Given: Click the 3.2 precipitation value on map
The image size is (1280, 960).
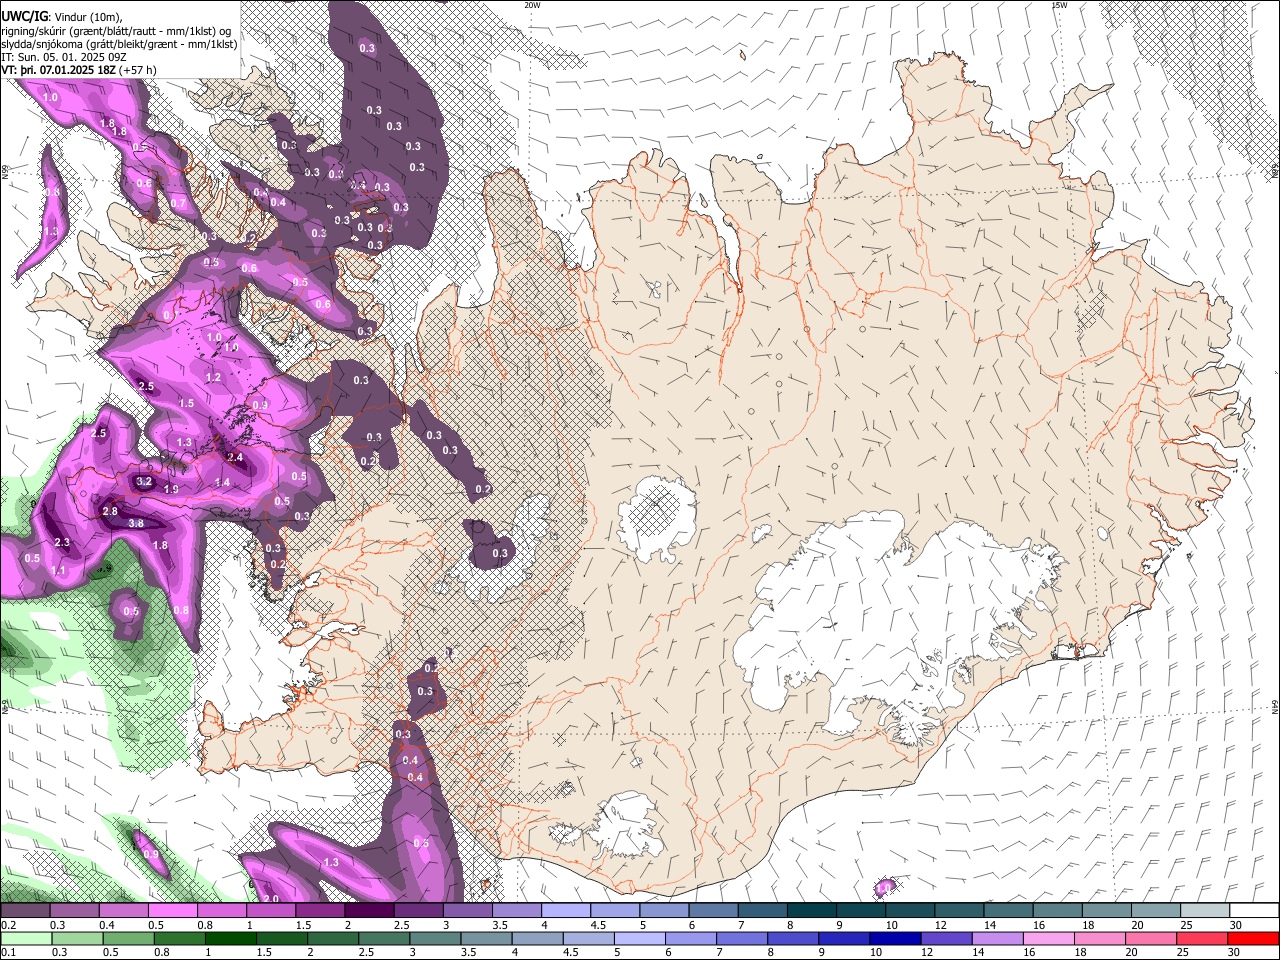Looking at the screenshot, I should pos(144,481).
